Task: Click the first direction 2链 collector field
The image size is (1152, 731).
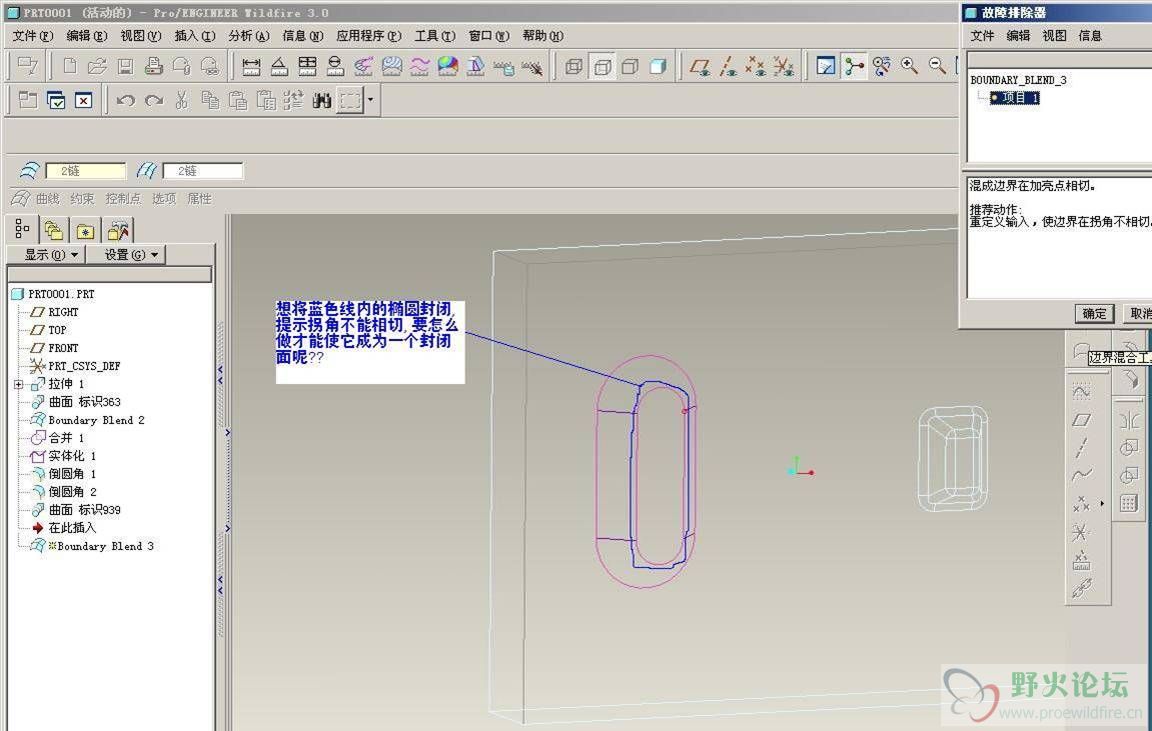Action: pyautogui.click(x=86, y=171)
